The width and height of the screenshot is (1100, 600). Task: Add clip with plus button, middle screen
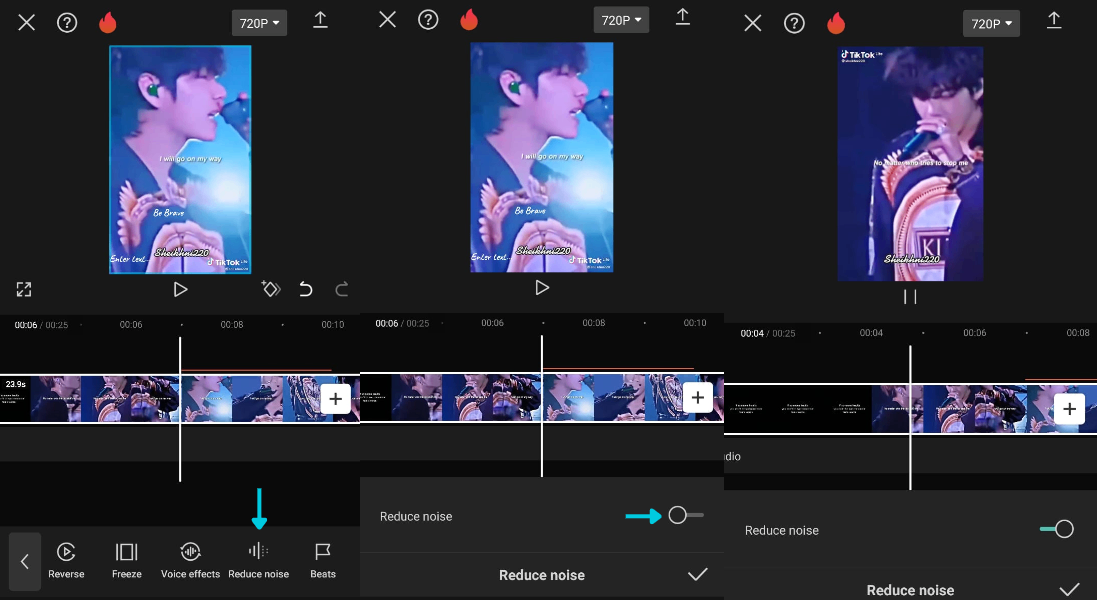[697, 397]
